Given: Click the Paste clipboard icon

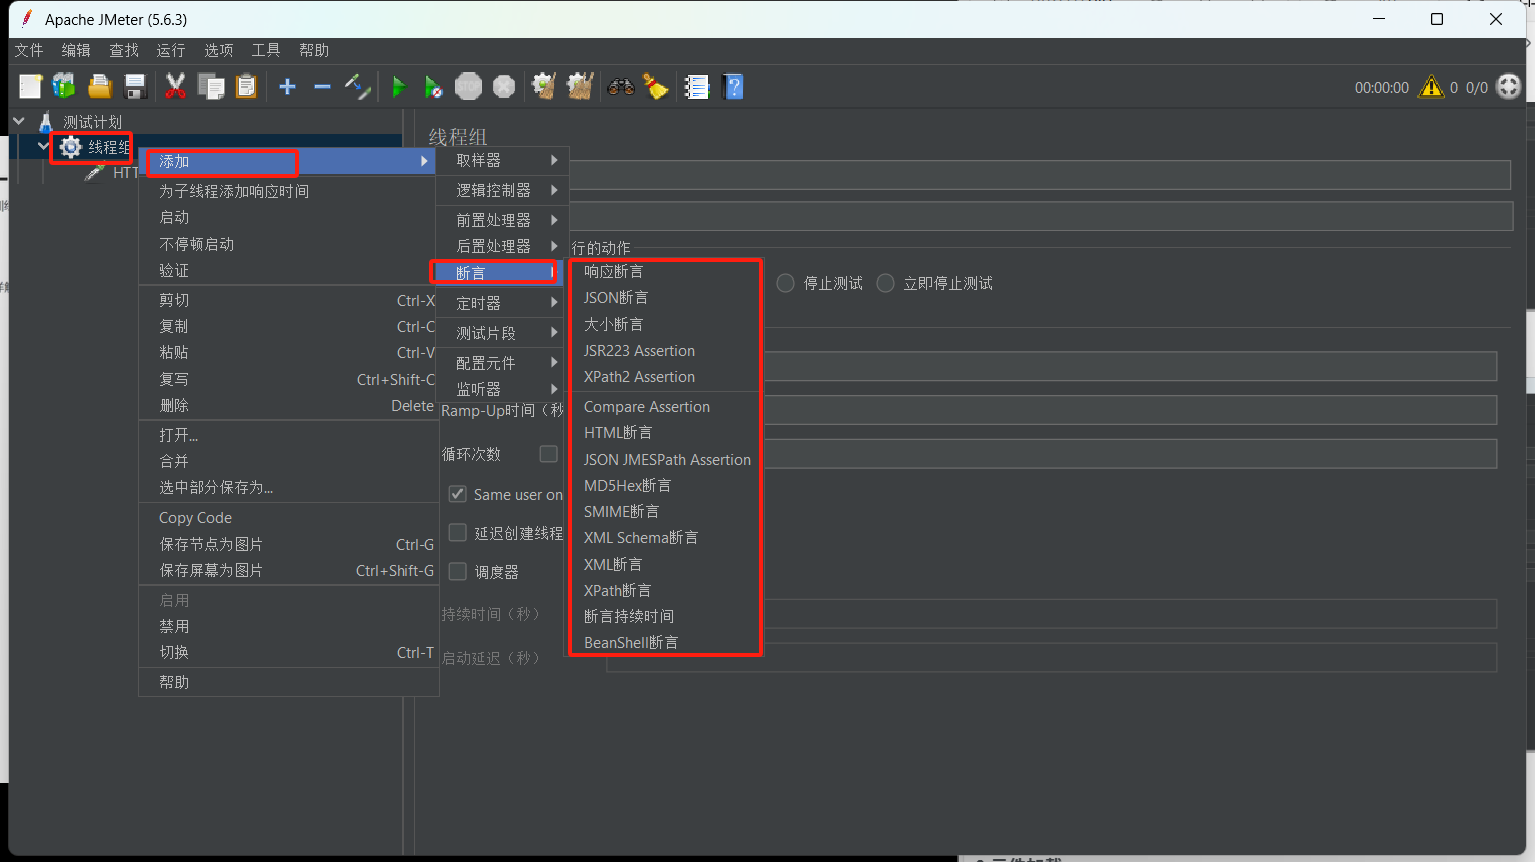Looking at the screenshot, I should click(246, 87).
